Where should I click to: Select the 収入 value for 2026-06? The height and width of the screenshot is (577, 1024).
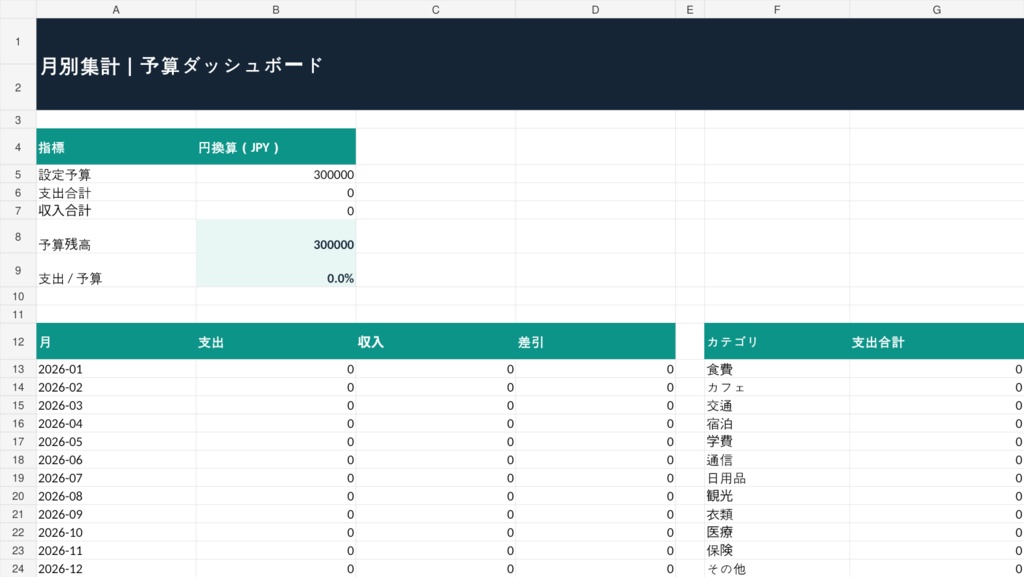(x=436, y=460)
